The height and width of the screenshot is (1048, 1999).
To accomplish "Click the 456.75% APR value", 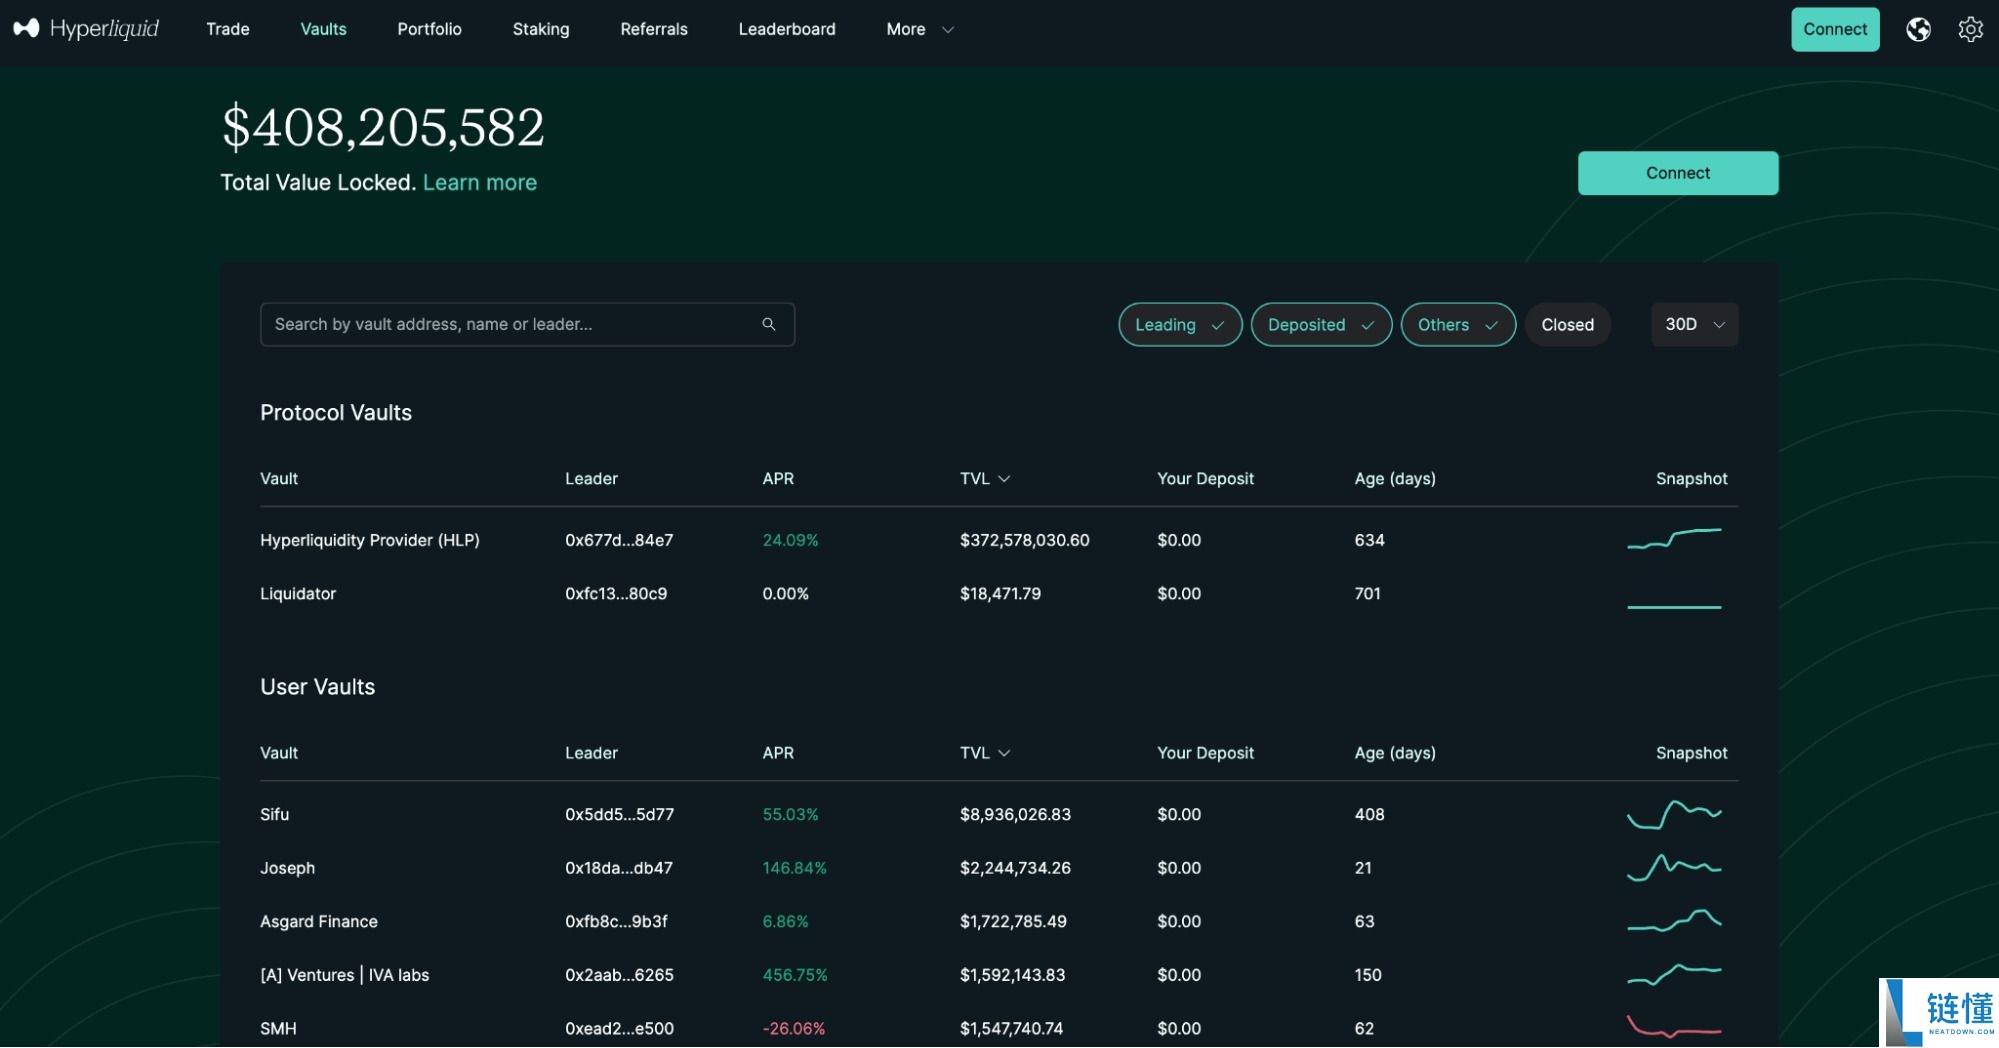I will tap(795, 975).
